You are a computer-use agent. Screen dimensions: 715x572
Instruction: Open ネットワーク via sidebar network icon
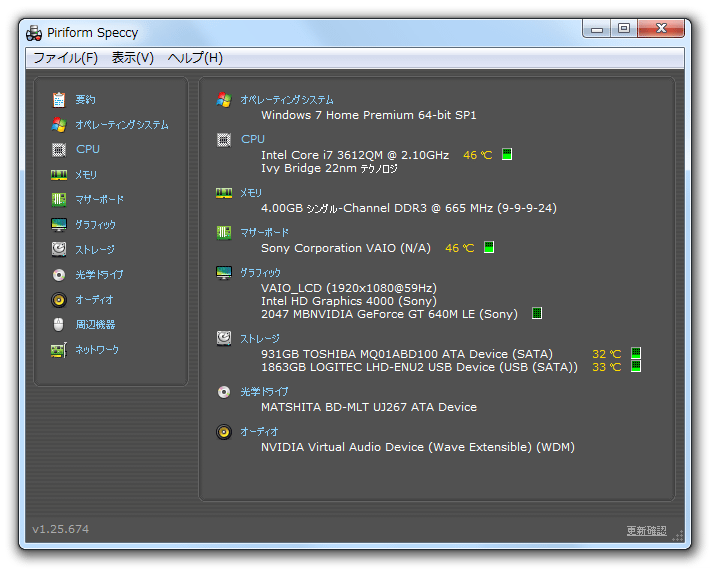point(59,350)
